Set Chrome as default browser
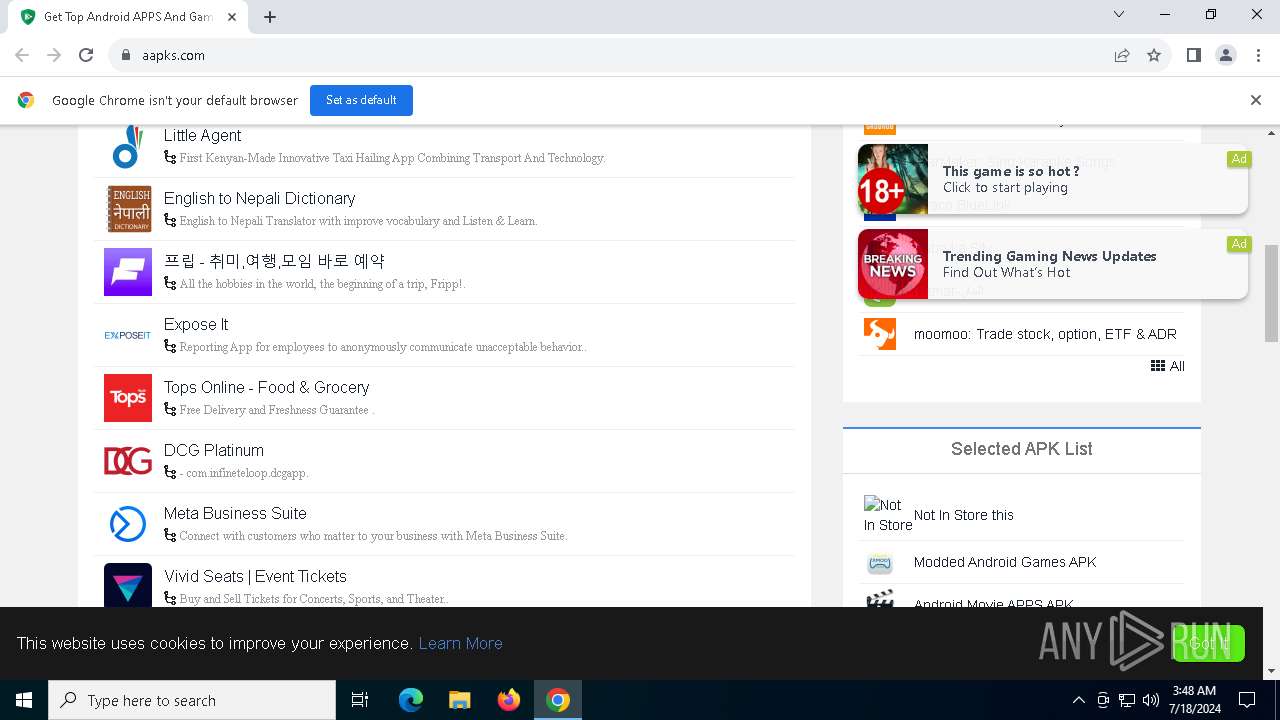This screenshot has width=1280, height=720. (x=361, y=100)
